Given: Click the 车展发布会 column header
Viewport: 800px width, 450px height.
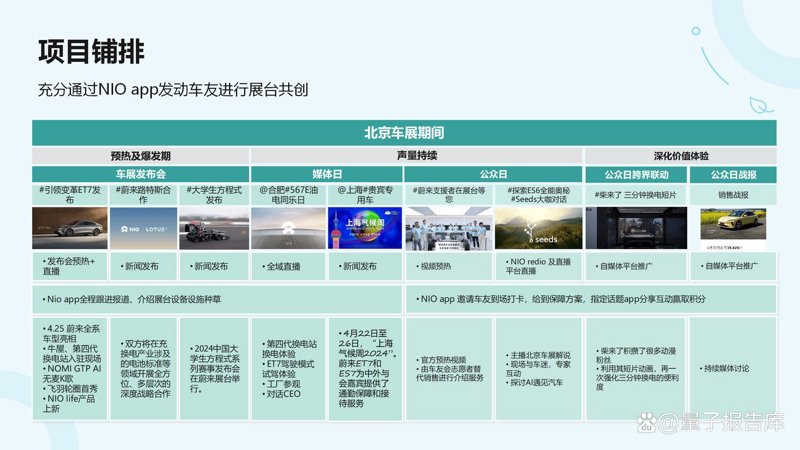Looking at the screenshot, I should click(140, 174).
